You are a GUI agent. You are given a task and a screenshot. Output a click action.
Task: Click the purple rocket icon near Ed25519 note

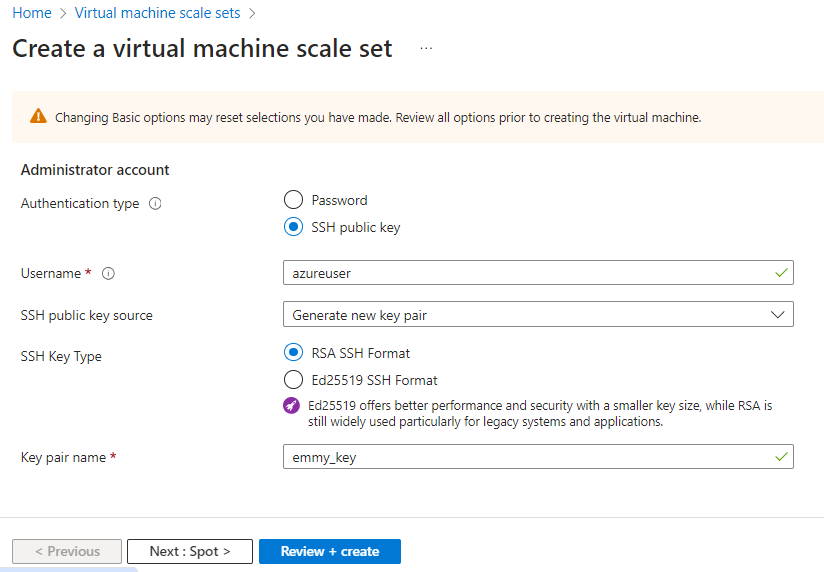(x=292, y=406)
